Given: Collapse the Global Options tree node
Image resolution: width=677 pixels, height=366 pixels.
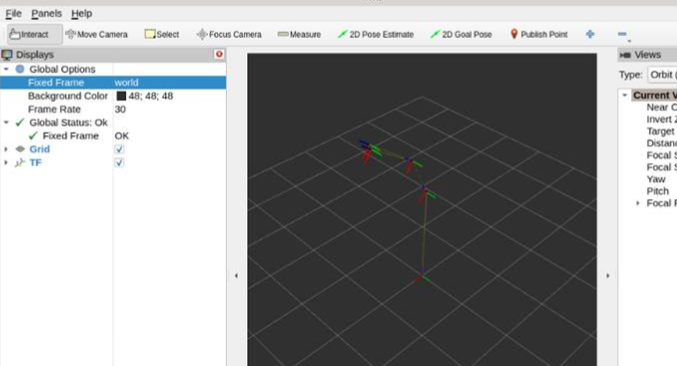Looking at the screenshot, I should [6, 69].
